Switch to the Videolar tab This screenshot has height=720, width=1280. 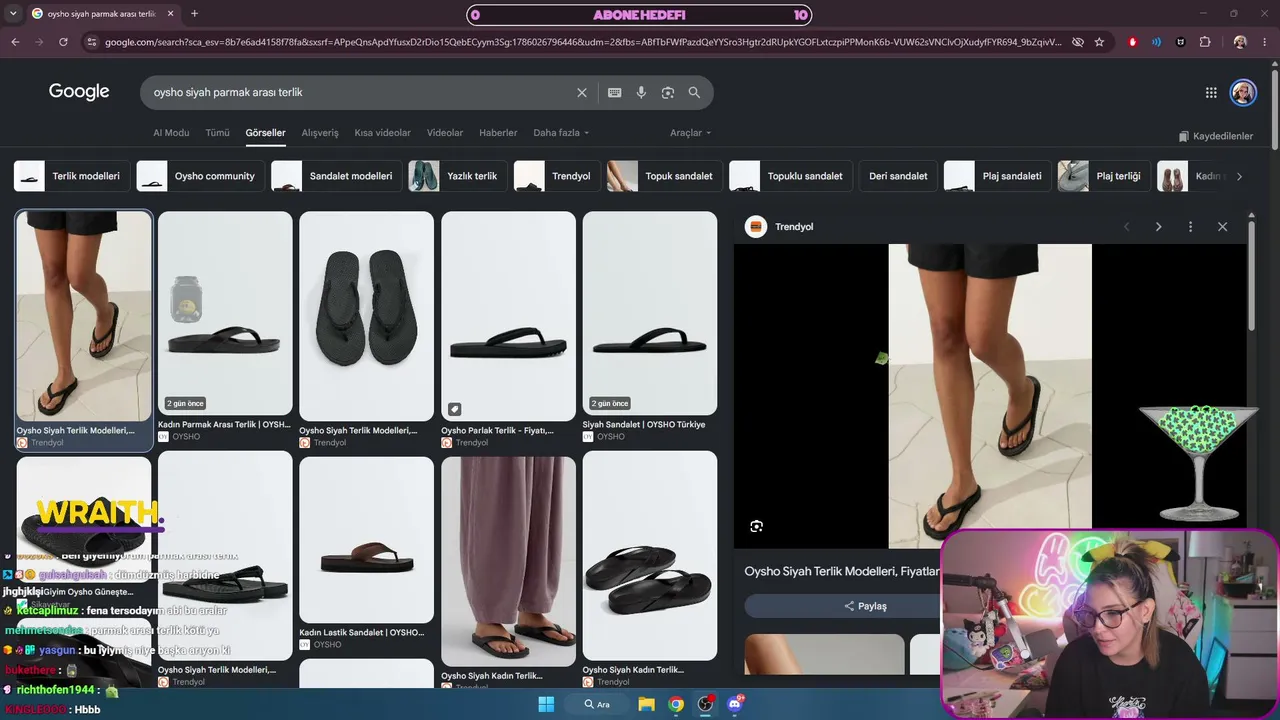[445, 133]
